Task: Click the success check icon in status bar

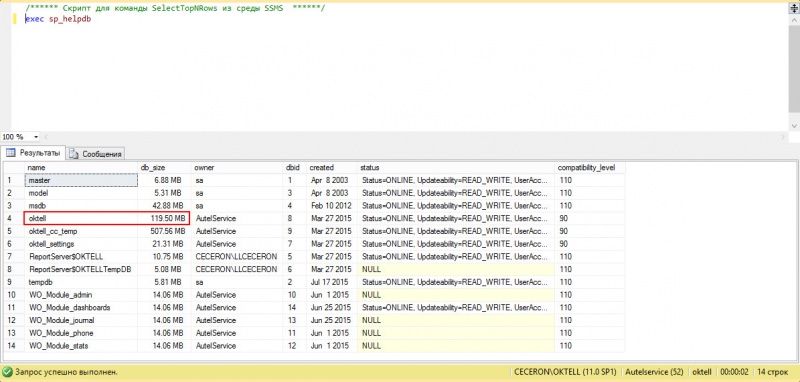Action: [x=7, y=372]
